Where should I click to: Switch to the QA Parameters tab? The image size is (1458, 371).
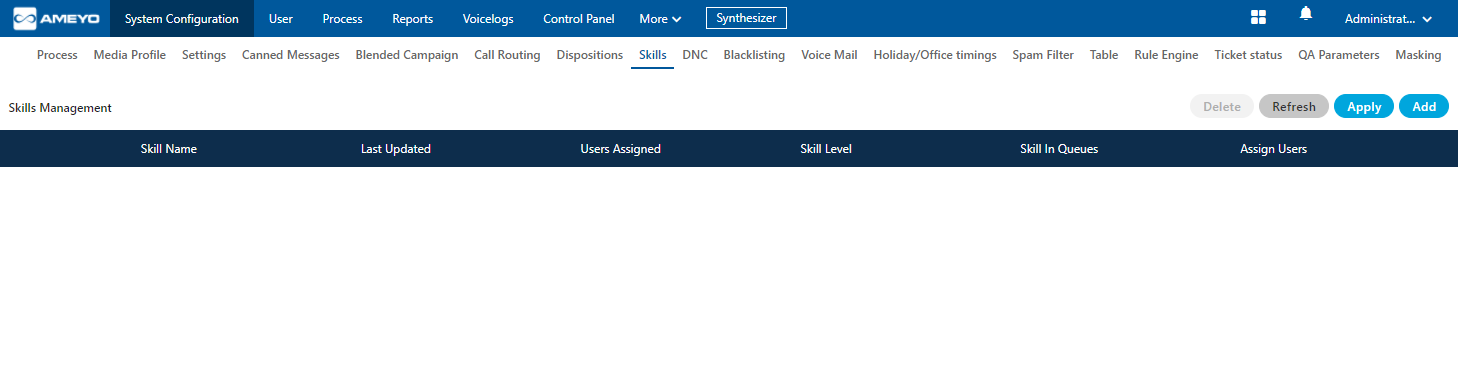[x=1339, y=55]
